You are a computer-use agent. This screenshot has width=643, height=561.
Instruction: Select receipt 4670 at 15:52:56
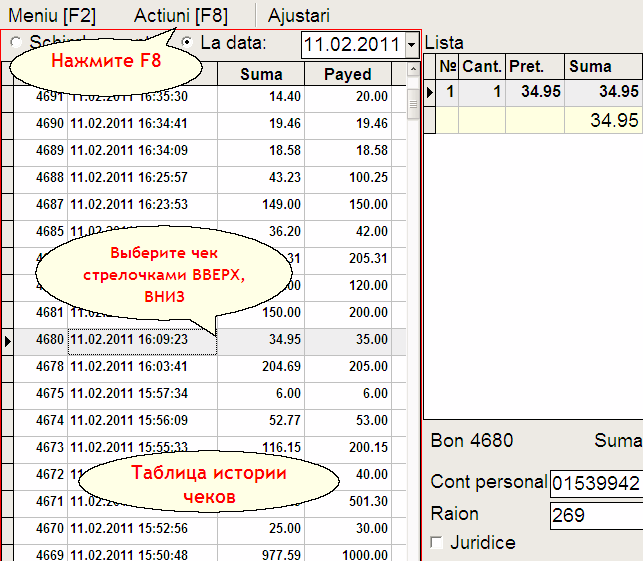coord(203,529)
